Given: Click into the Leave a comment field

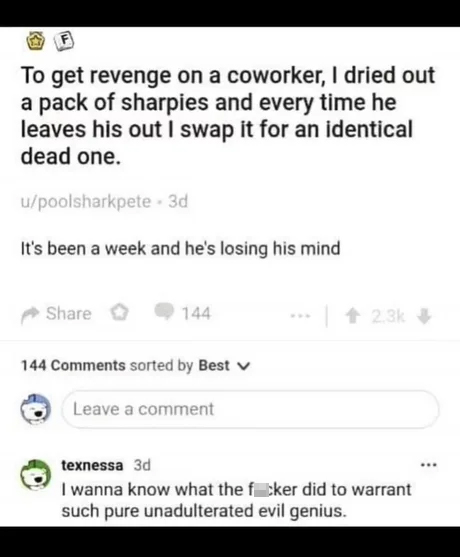Looking at the screenshot, I should (x=250, y=409).
